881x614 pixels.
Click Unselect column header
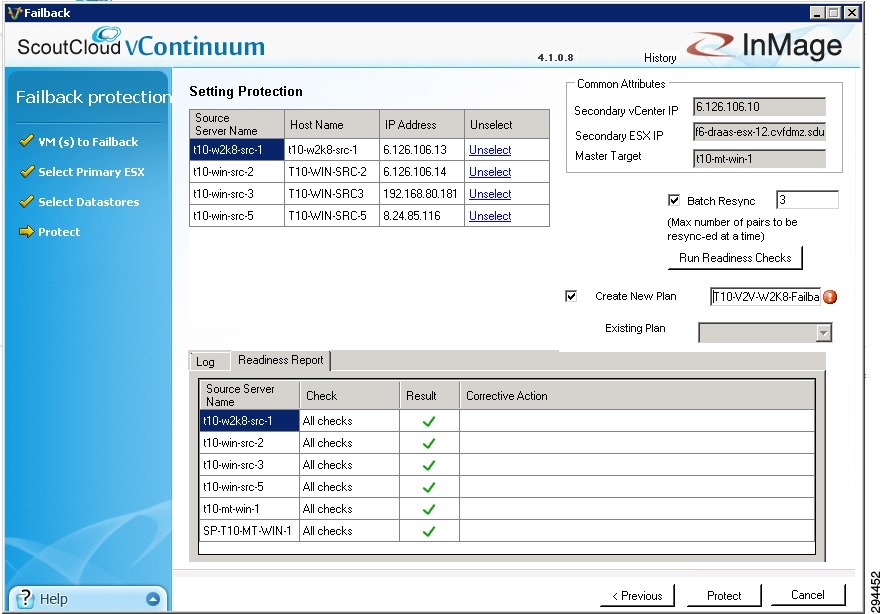pyautogui.click(x=507, y=125)
